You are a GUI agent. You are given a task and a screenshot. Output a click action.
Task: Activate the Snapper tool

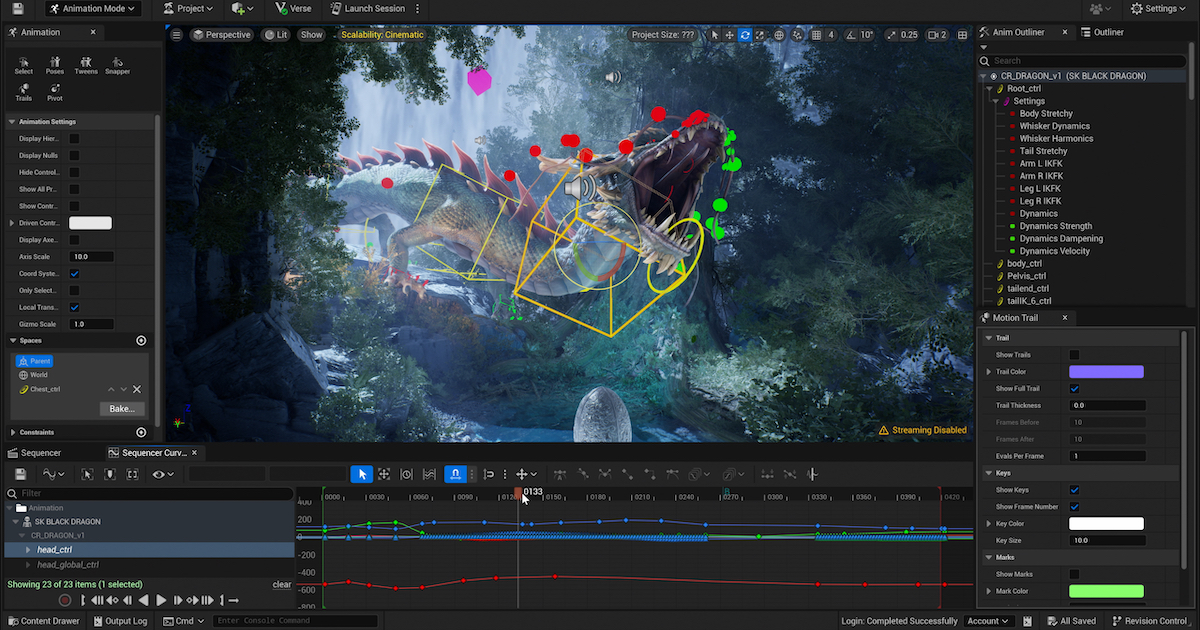tap(117, 66)
